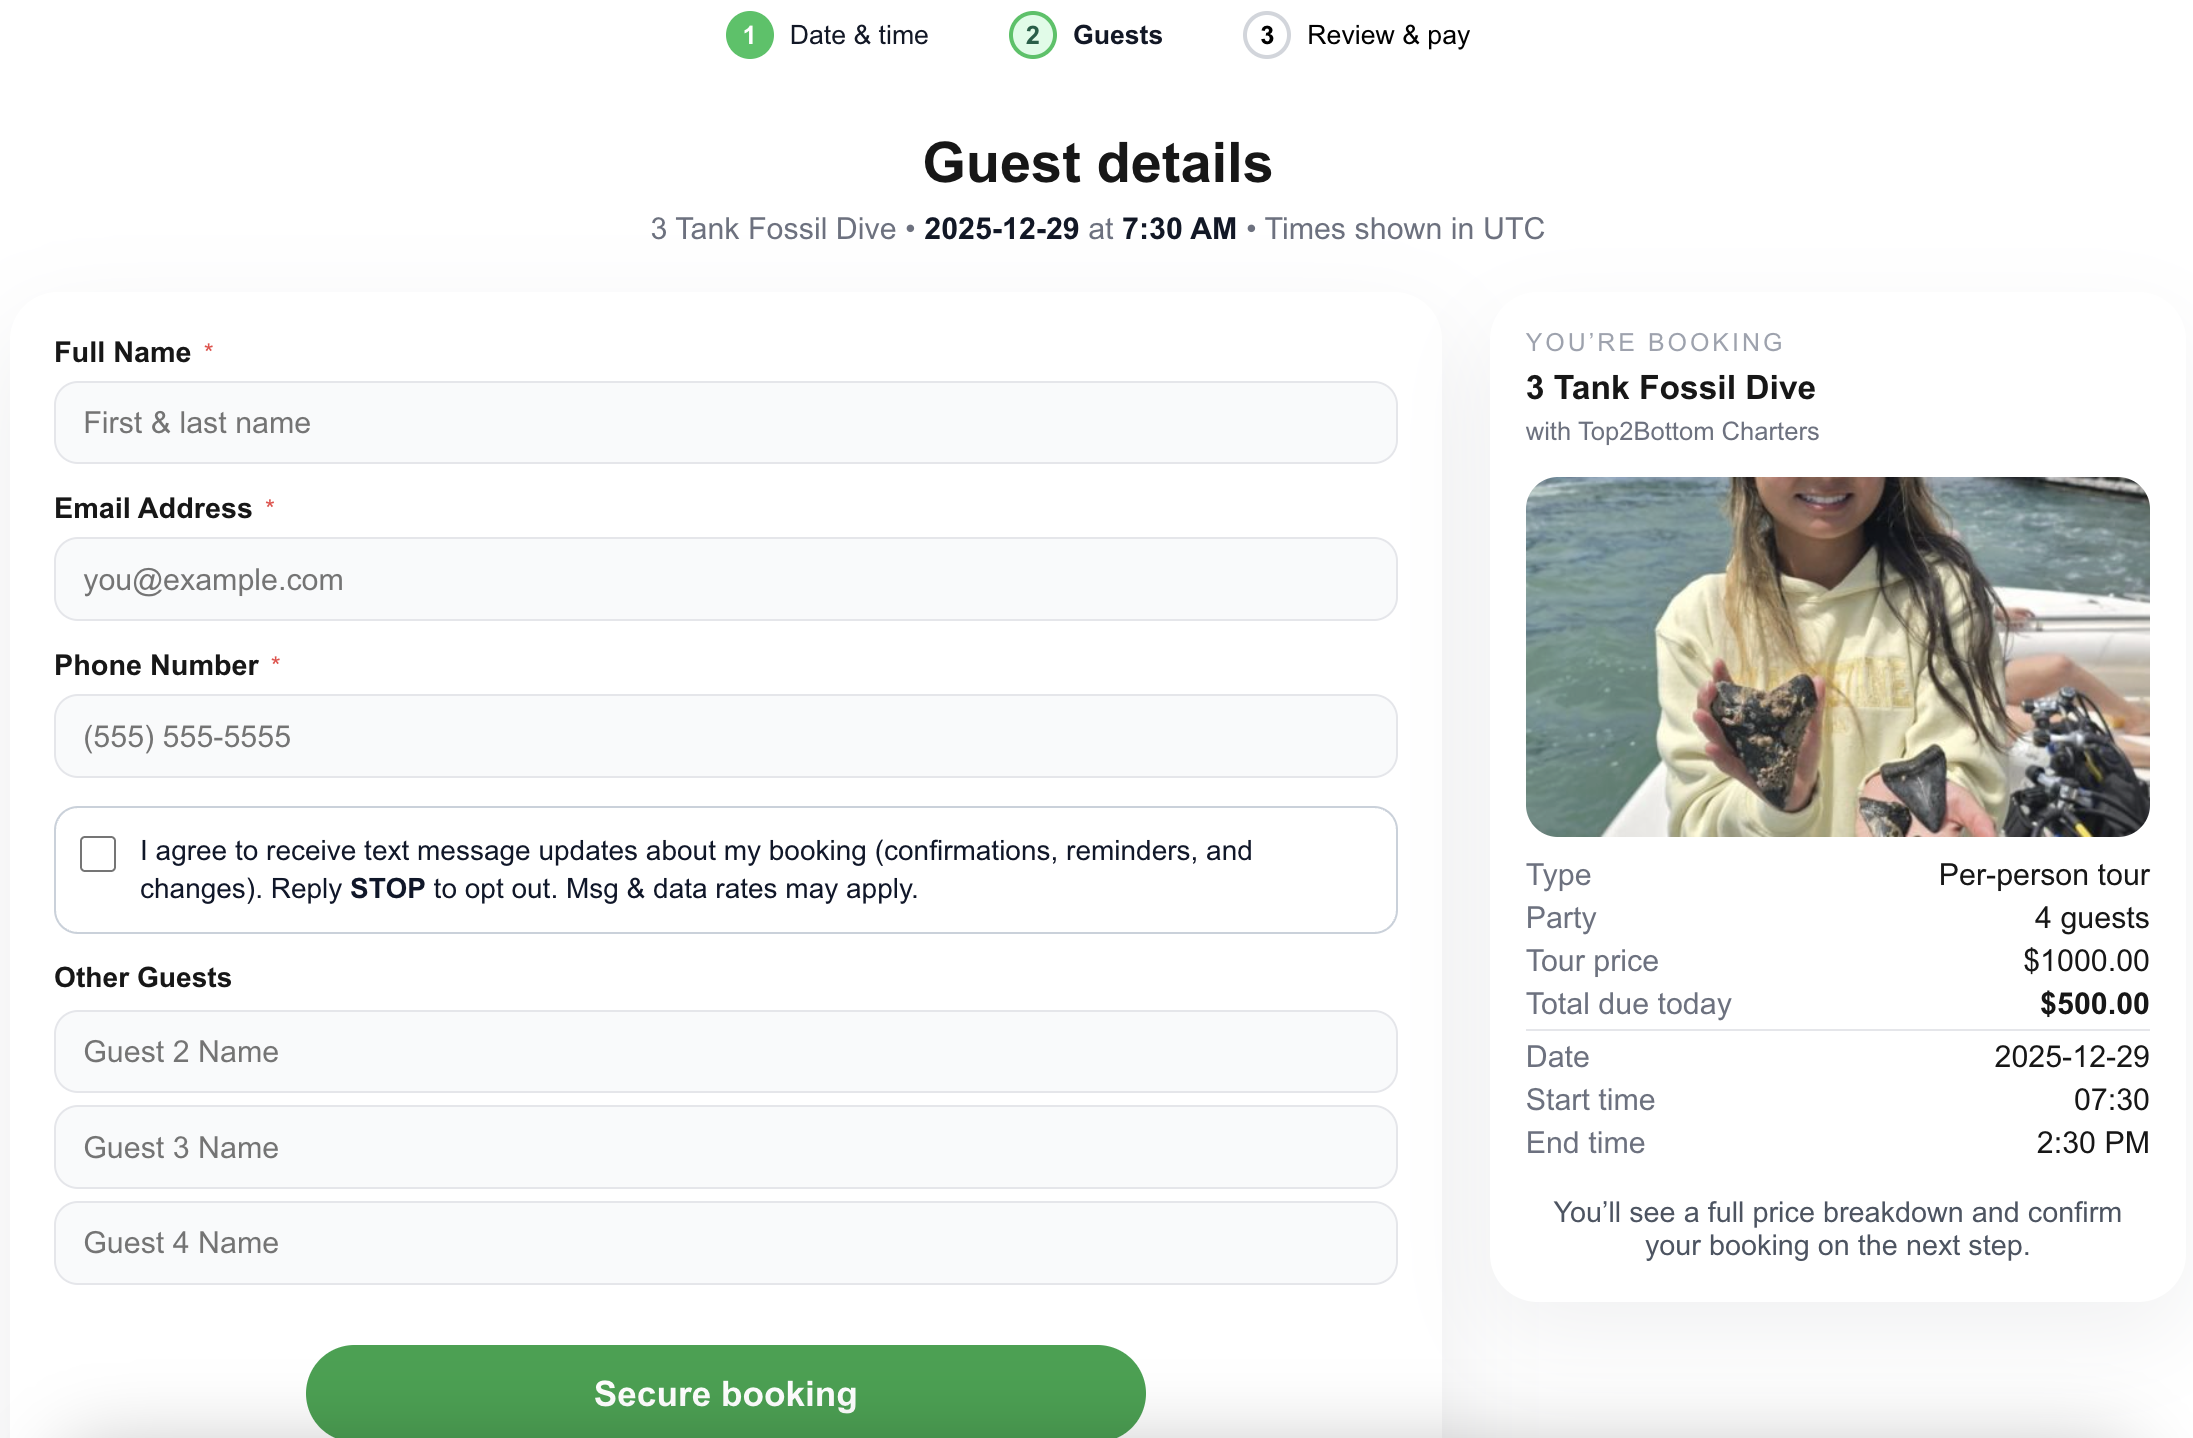Click the Full Name input field
The height and width of the screenshot is (1438, 2193).
pyautogui.click(x=725, y=423)
